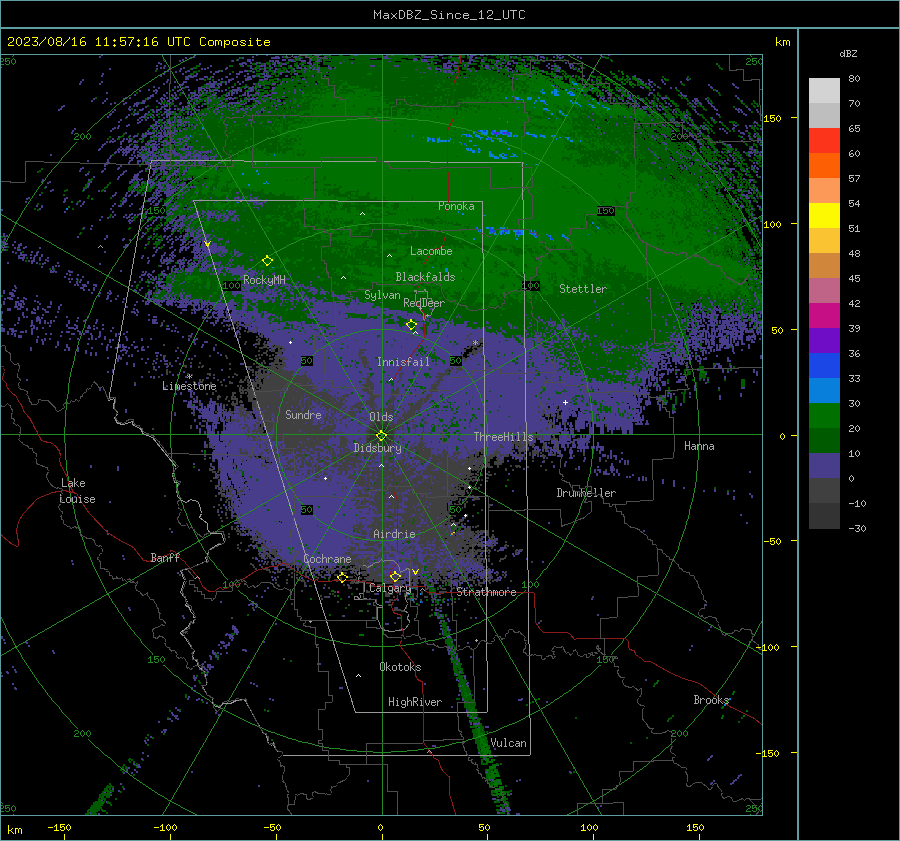Click the Calgary city label

pyautogui.click(x=390, y=588)
